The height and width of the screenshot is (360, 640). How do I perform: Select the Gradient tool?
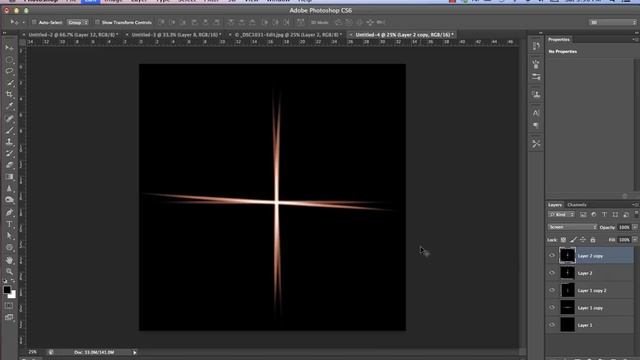point(9,177)
